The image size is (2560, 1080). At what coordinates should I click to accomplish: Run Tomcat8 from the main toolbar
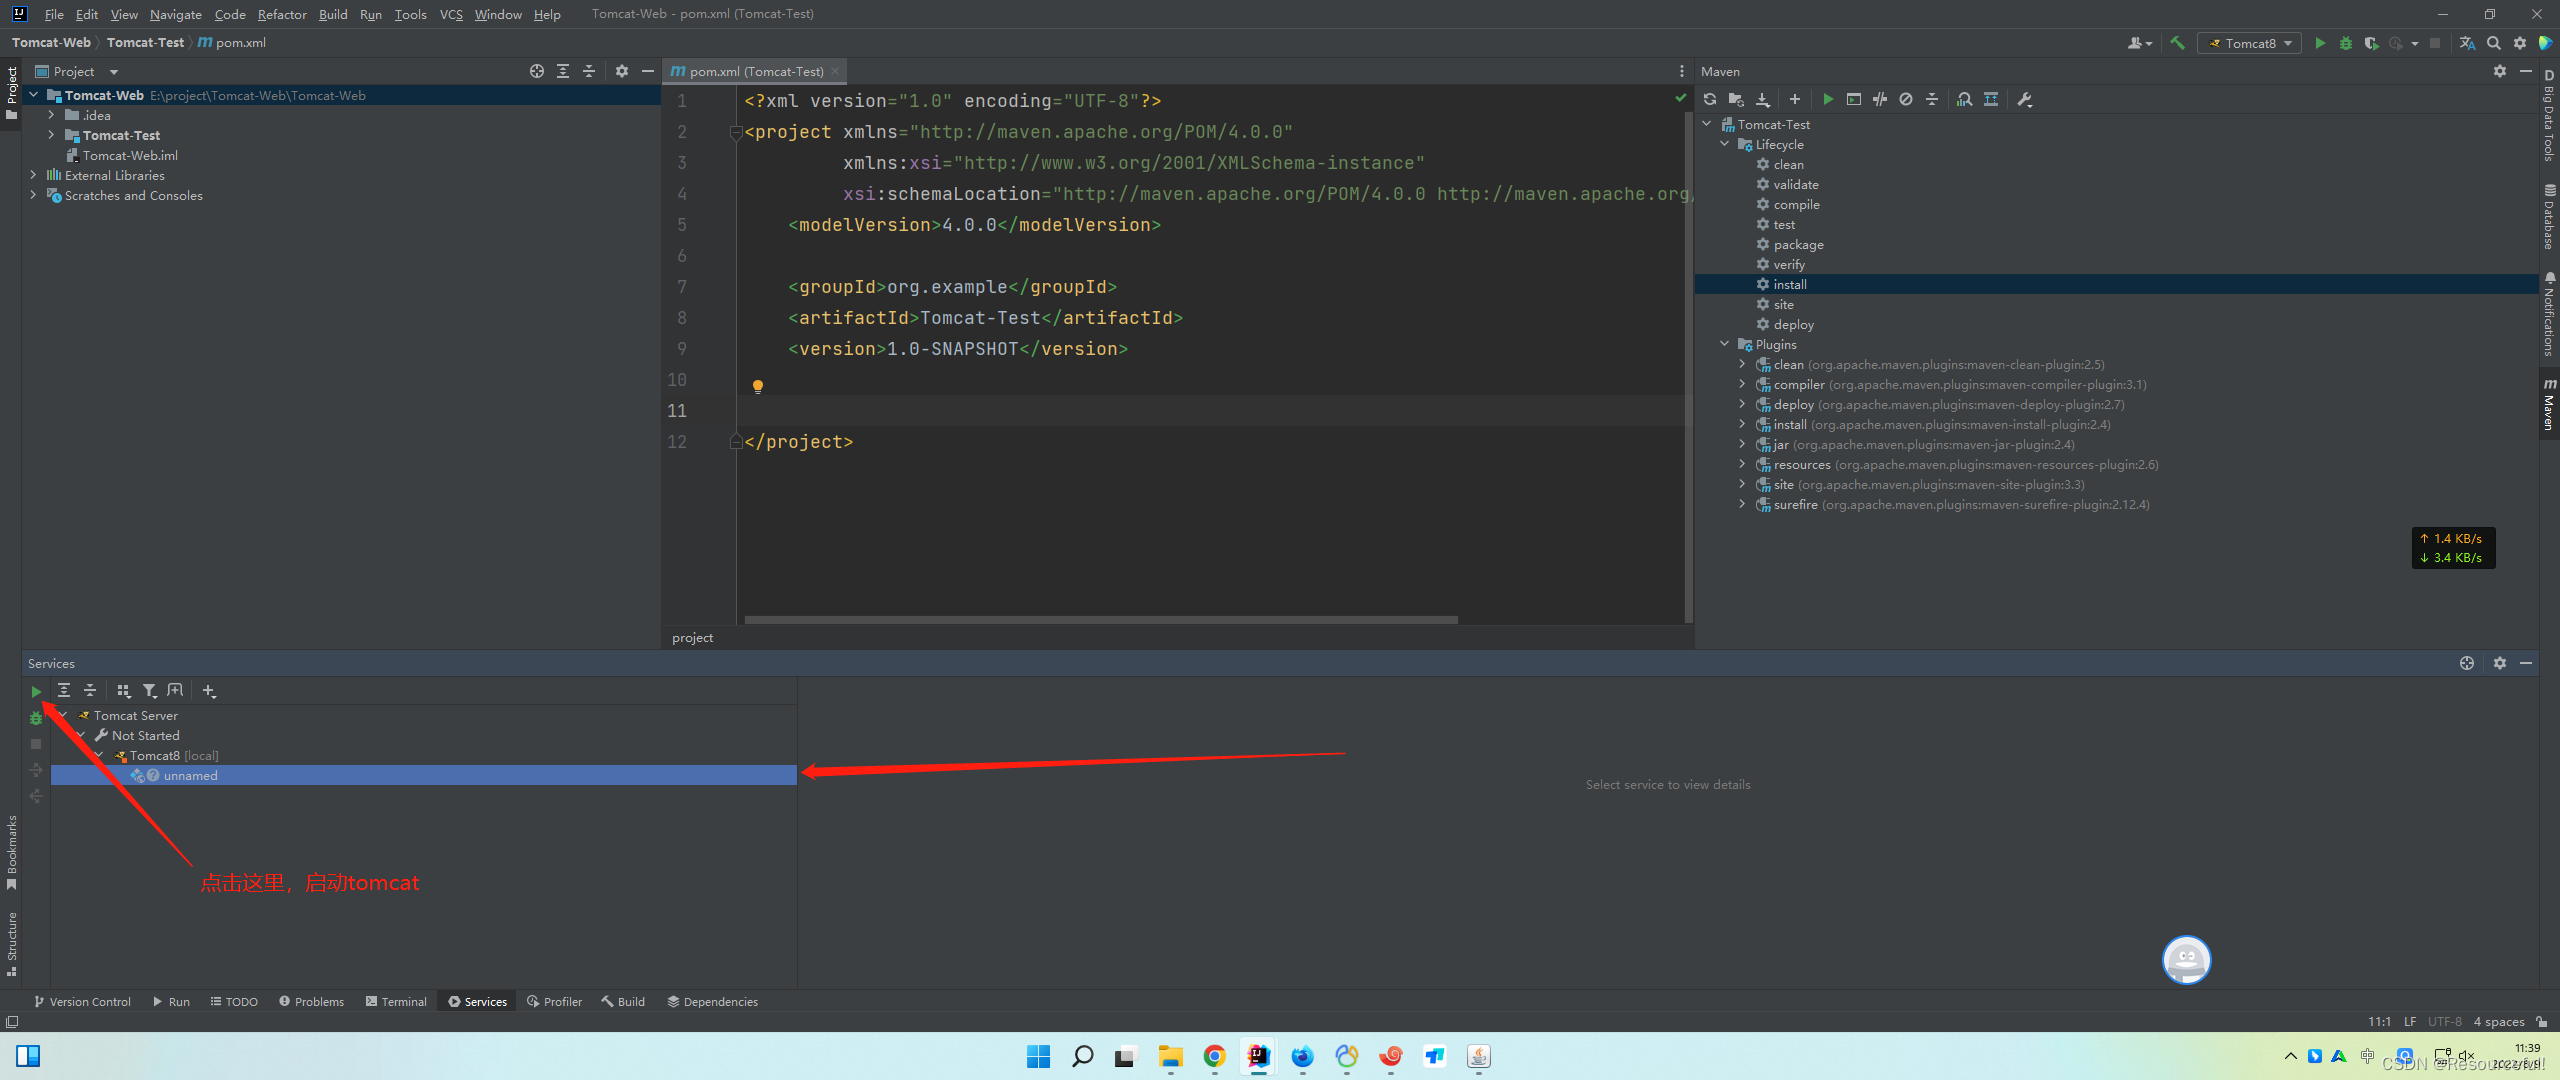coord(2320,43)
